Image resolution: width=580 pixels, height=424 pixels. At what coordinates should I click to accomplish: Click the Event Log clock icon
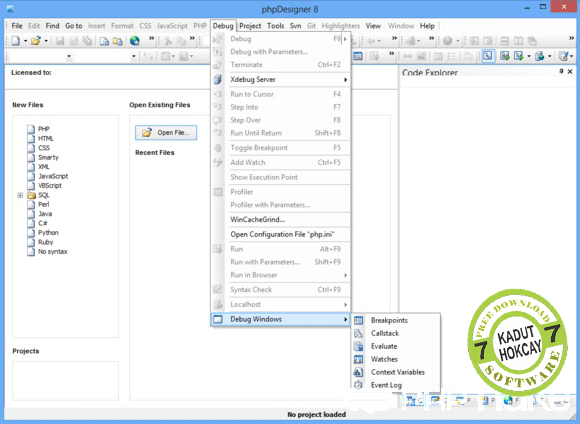coord(358,385)
